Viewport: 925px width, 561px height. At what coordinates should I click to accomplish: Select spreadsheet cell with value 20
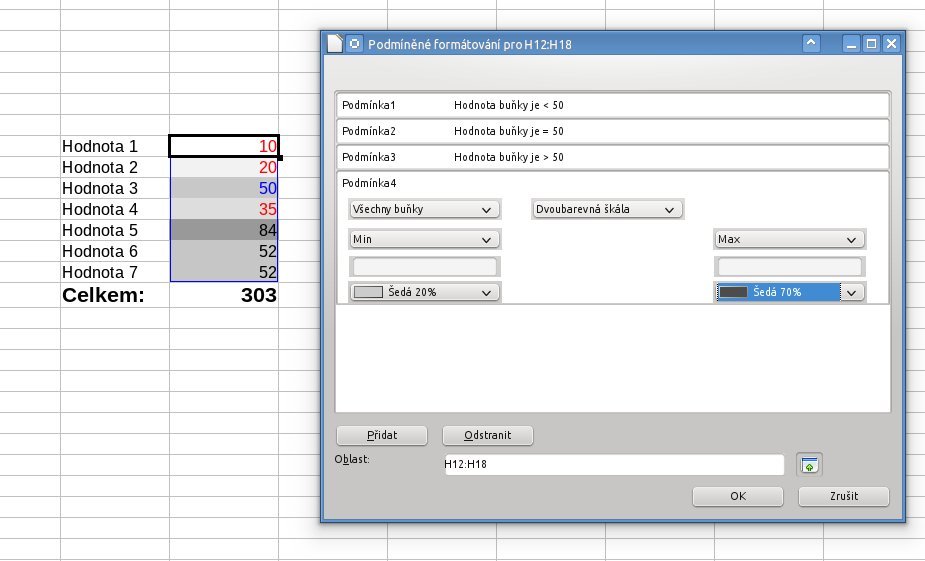pos(224,167)
